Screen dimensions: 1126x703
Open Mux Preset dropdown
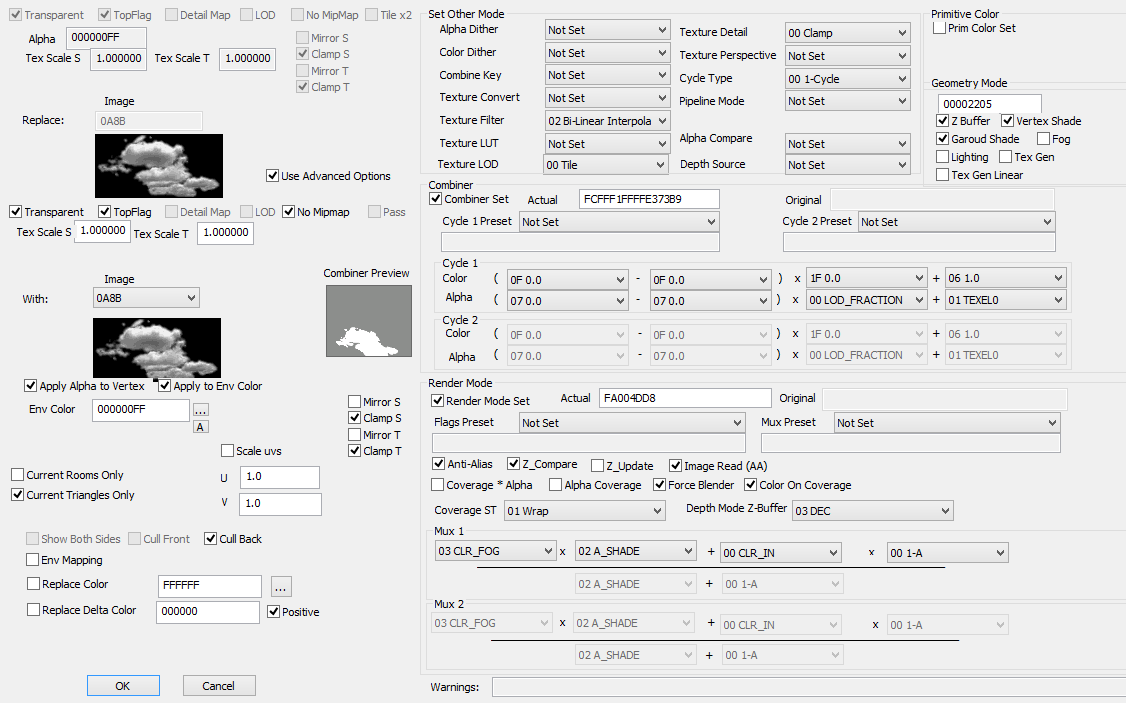pos(947,423)
